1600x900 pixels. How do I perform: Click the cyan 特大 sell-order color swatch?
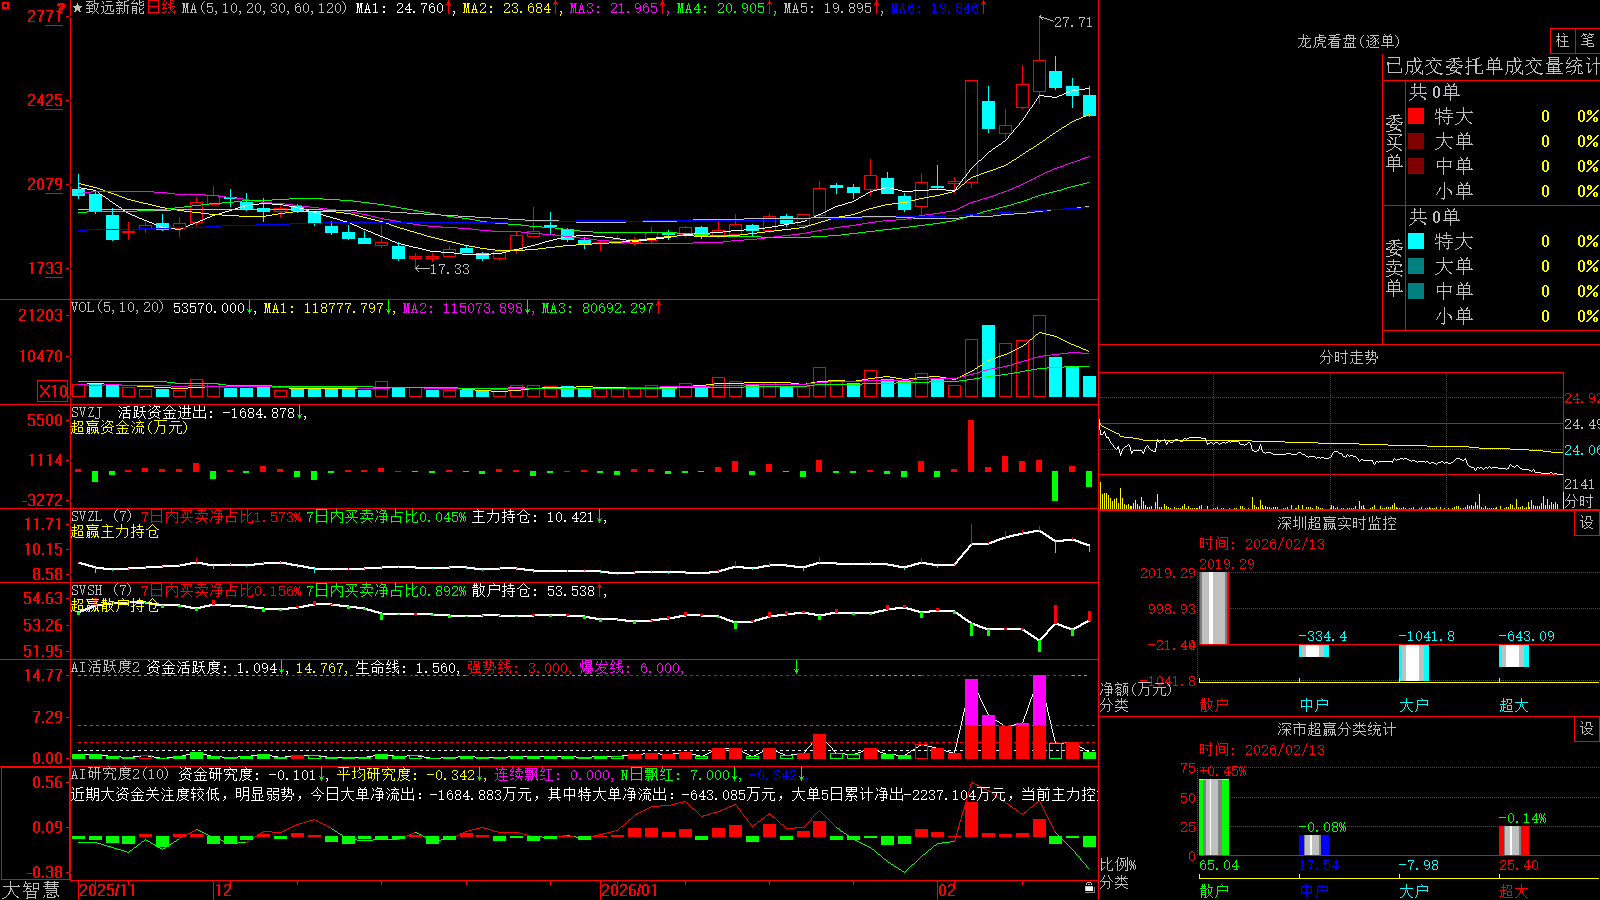[x=1416, y=241]
